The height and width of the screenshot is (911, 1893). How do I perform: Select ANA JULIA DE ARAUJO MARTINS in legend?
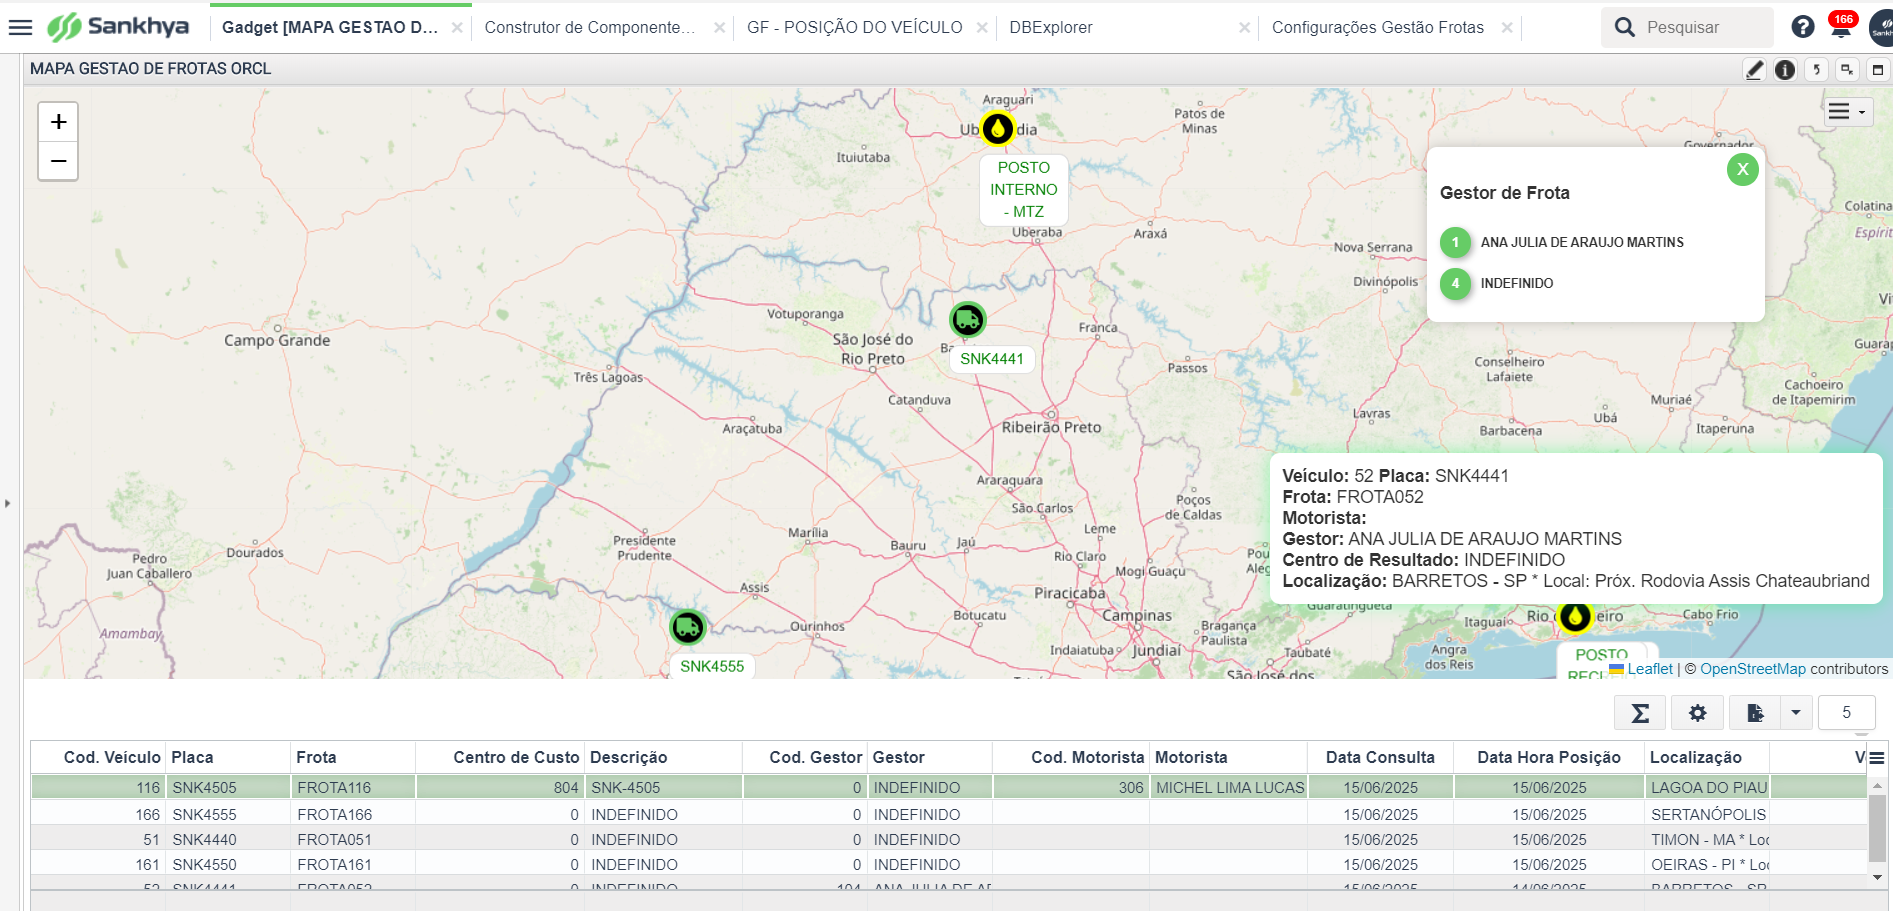1582,242
